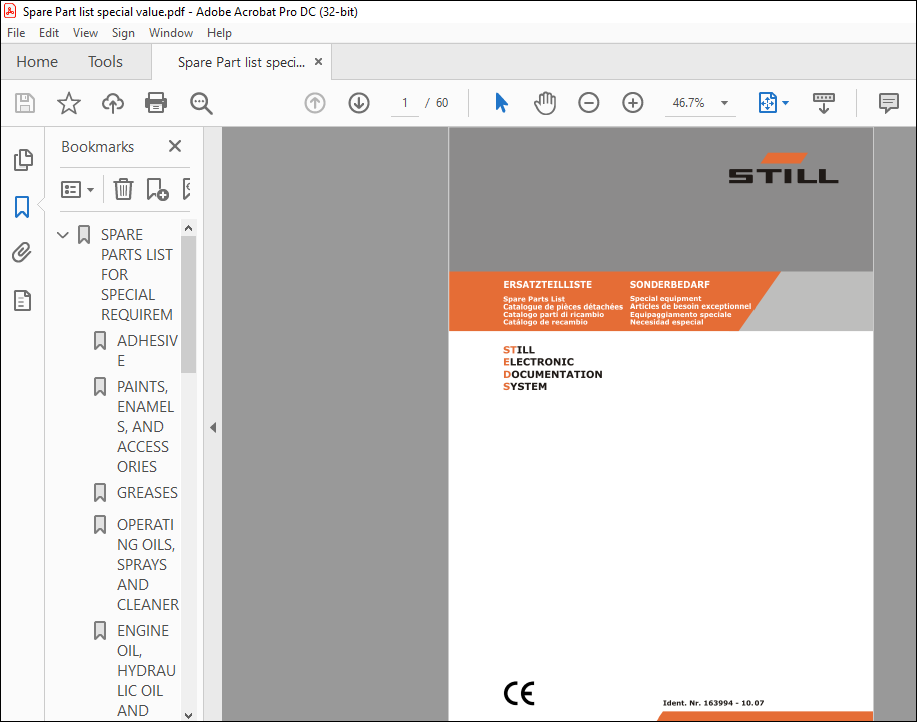Screen dimensions: 917x722
Task: Open fit page options dropdown arrow
Action: pyautogui.click(x=785, y=103)
